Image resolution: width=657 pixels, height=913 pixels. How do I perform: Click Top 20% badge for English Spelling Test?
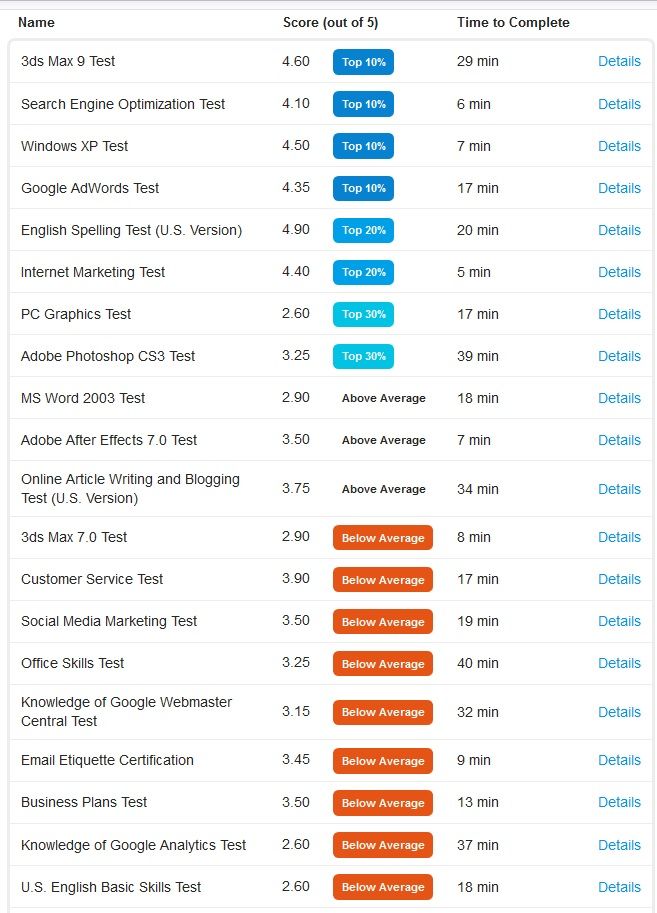click(x=363, y=230)
